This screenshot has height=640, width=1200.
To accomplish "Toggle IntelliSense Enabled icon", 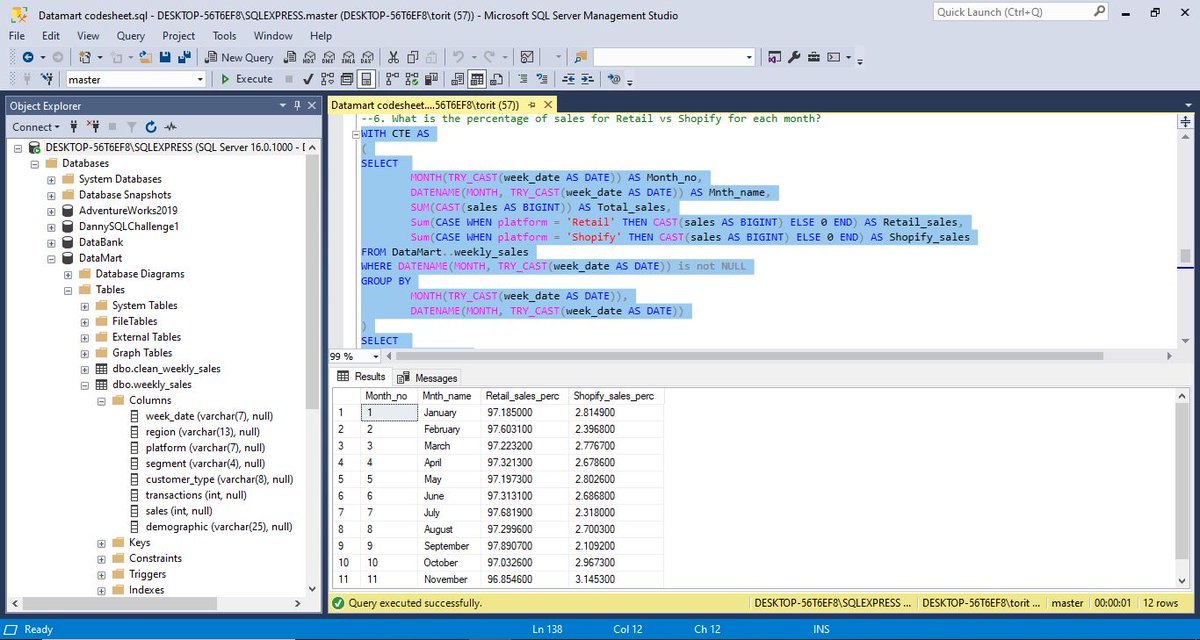I will tap(366, 79).
